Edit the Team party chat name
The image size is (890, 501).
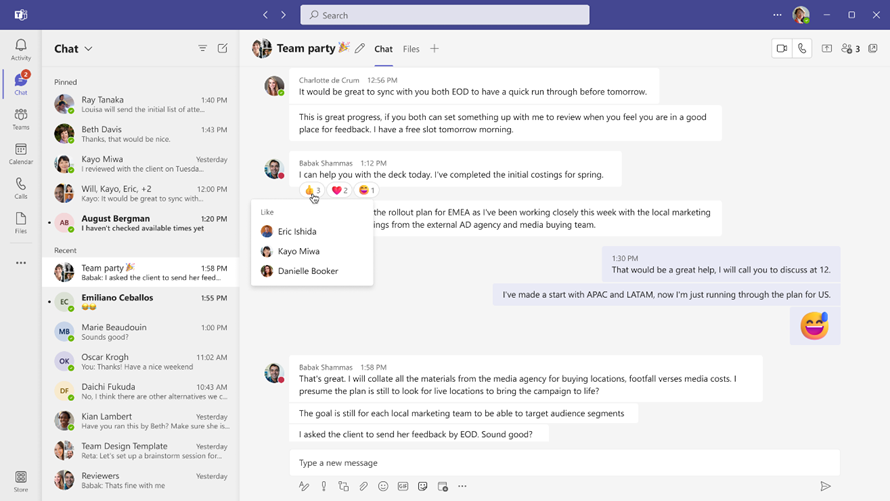click(x=360, y=49)
